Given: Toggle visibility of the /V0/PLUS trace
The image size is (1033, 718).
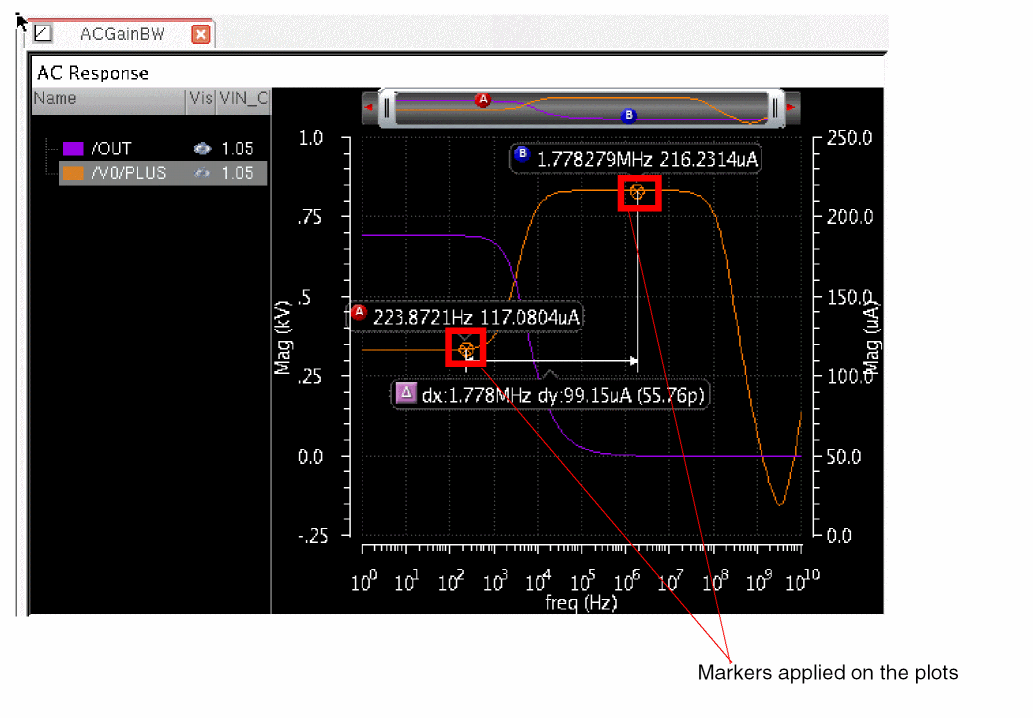Looking at the screenshot, I should point(203,173).
